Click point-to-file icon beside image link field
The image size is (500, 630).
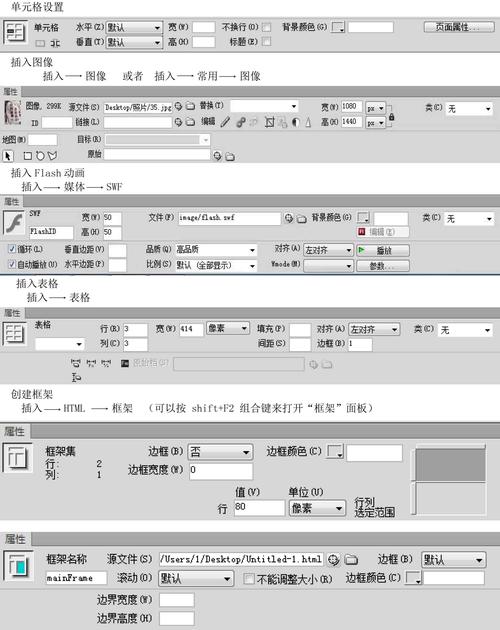[179, 122]
